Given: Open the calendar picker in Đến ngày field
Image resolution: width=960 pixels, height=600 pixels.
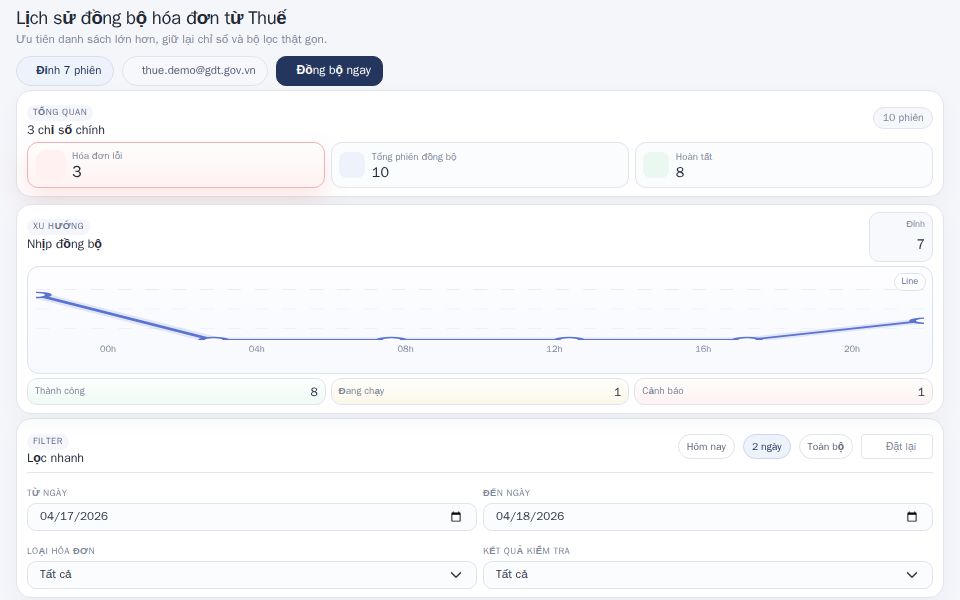Looking at the screenshot, I should (x=911, y=517).
